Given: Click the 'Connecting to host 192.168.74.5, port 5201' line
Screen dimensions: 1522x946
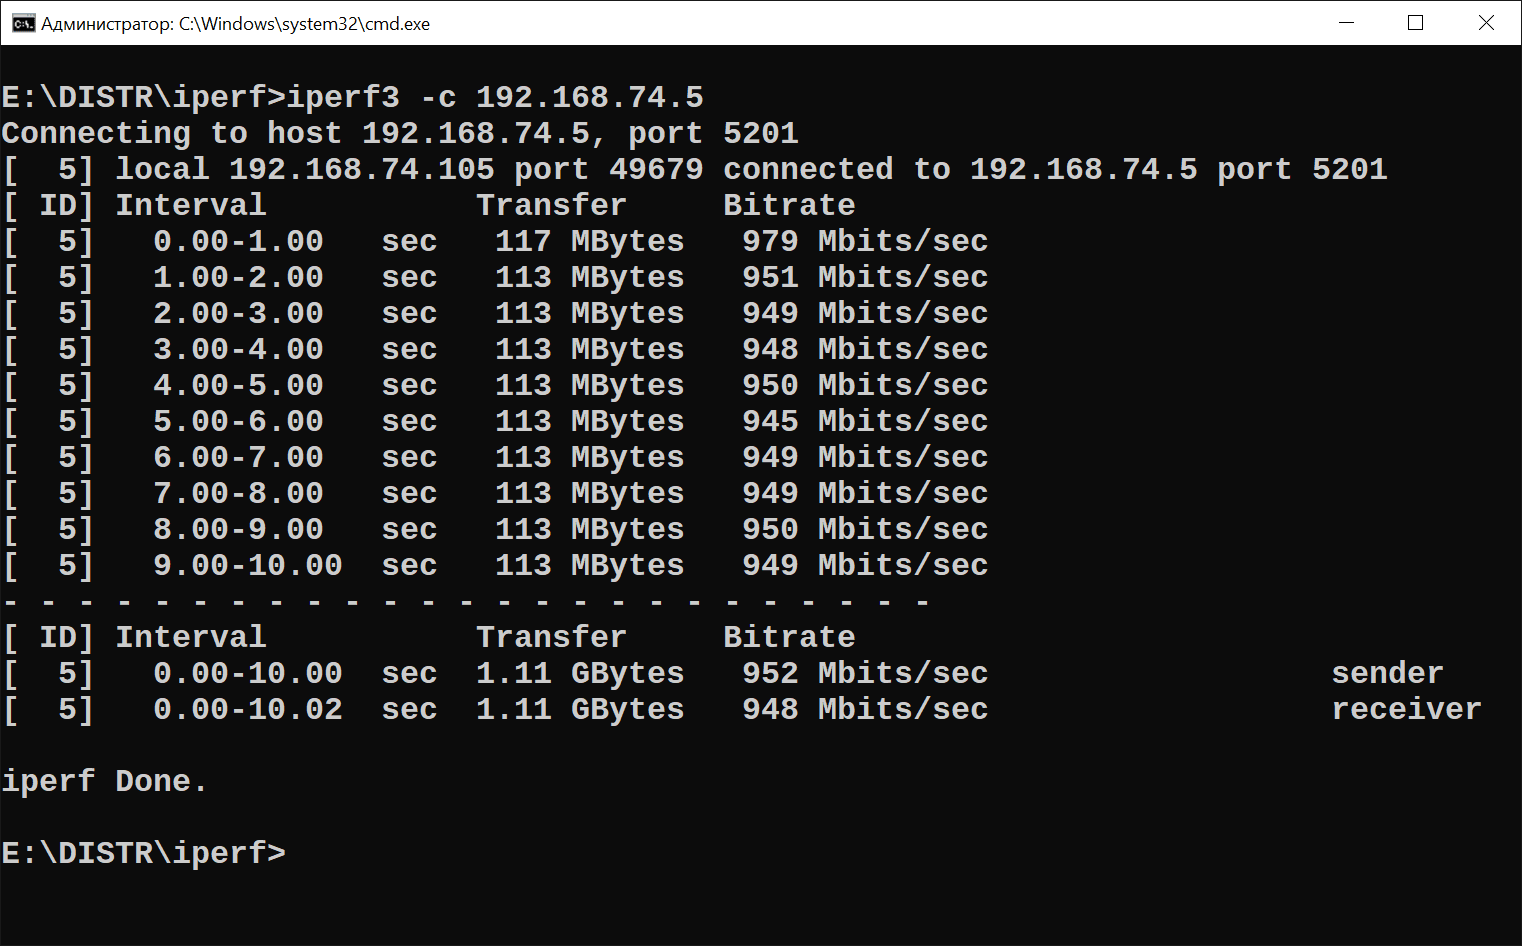Looking at the screenshot, I should (x=400, y=133).
